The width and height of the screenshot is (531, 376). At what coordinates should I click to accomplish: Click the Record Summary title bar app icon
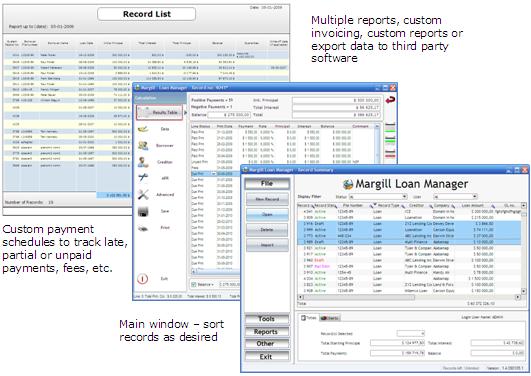pos(246,170)
